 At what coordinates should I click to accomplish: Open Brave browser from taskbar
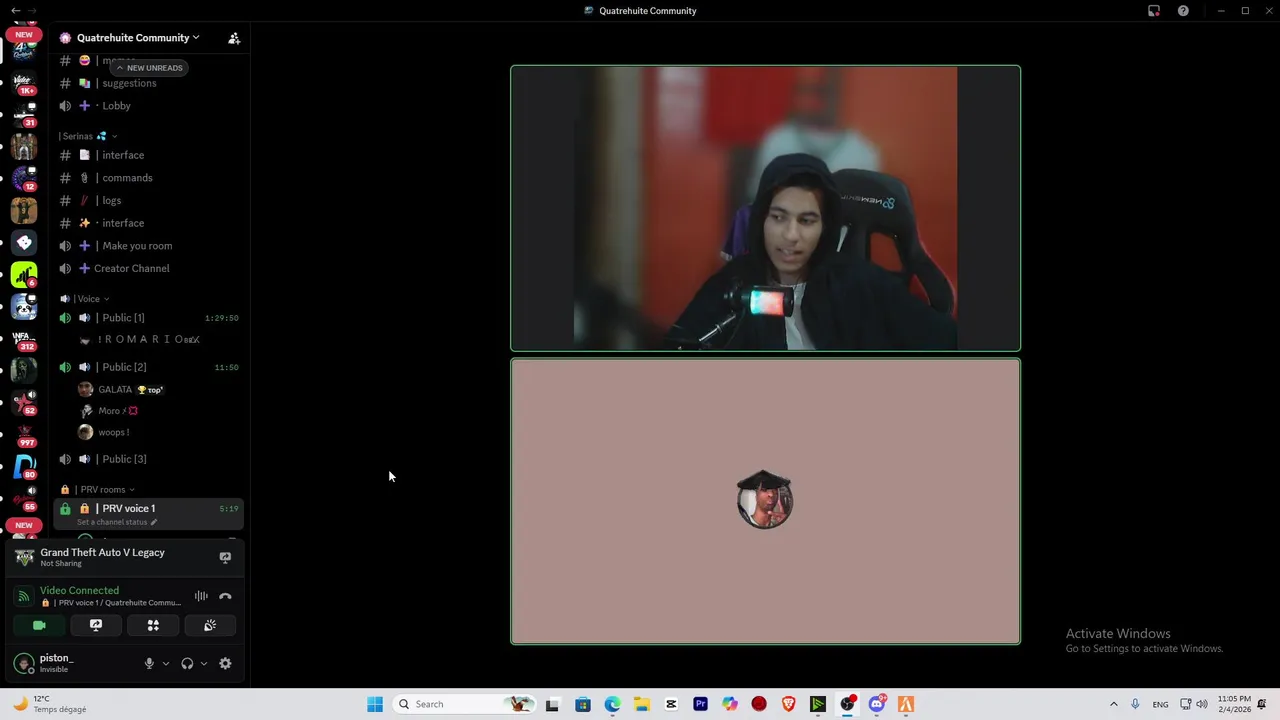788,704
